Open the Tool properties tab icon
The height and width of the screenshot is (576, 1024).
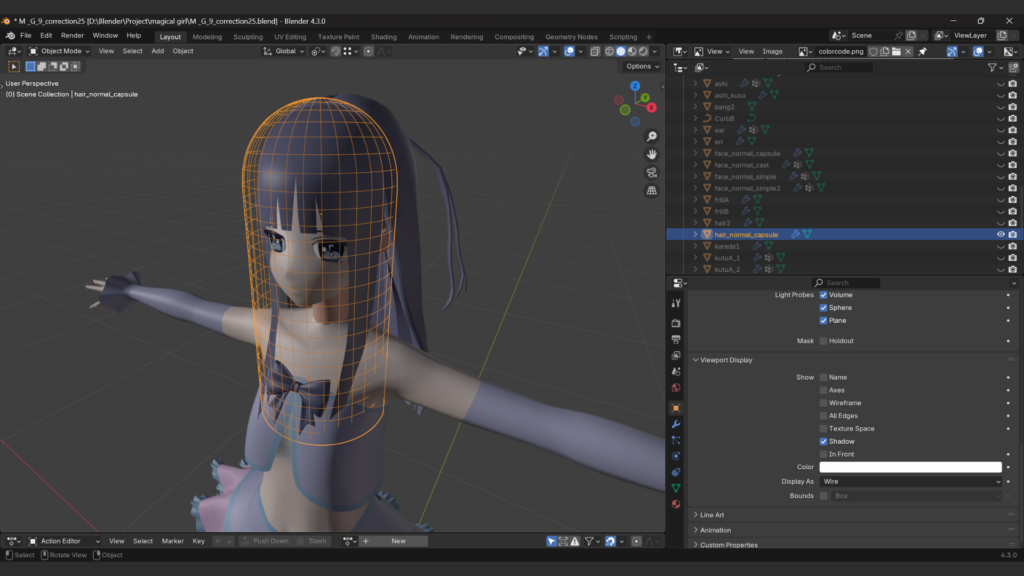tap(676, 303)
